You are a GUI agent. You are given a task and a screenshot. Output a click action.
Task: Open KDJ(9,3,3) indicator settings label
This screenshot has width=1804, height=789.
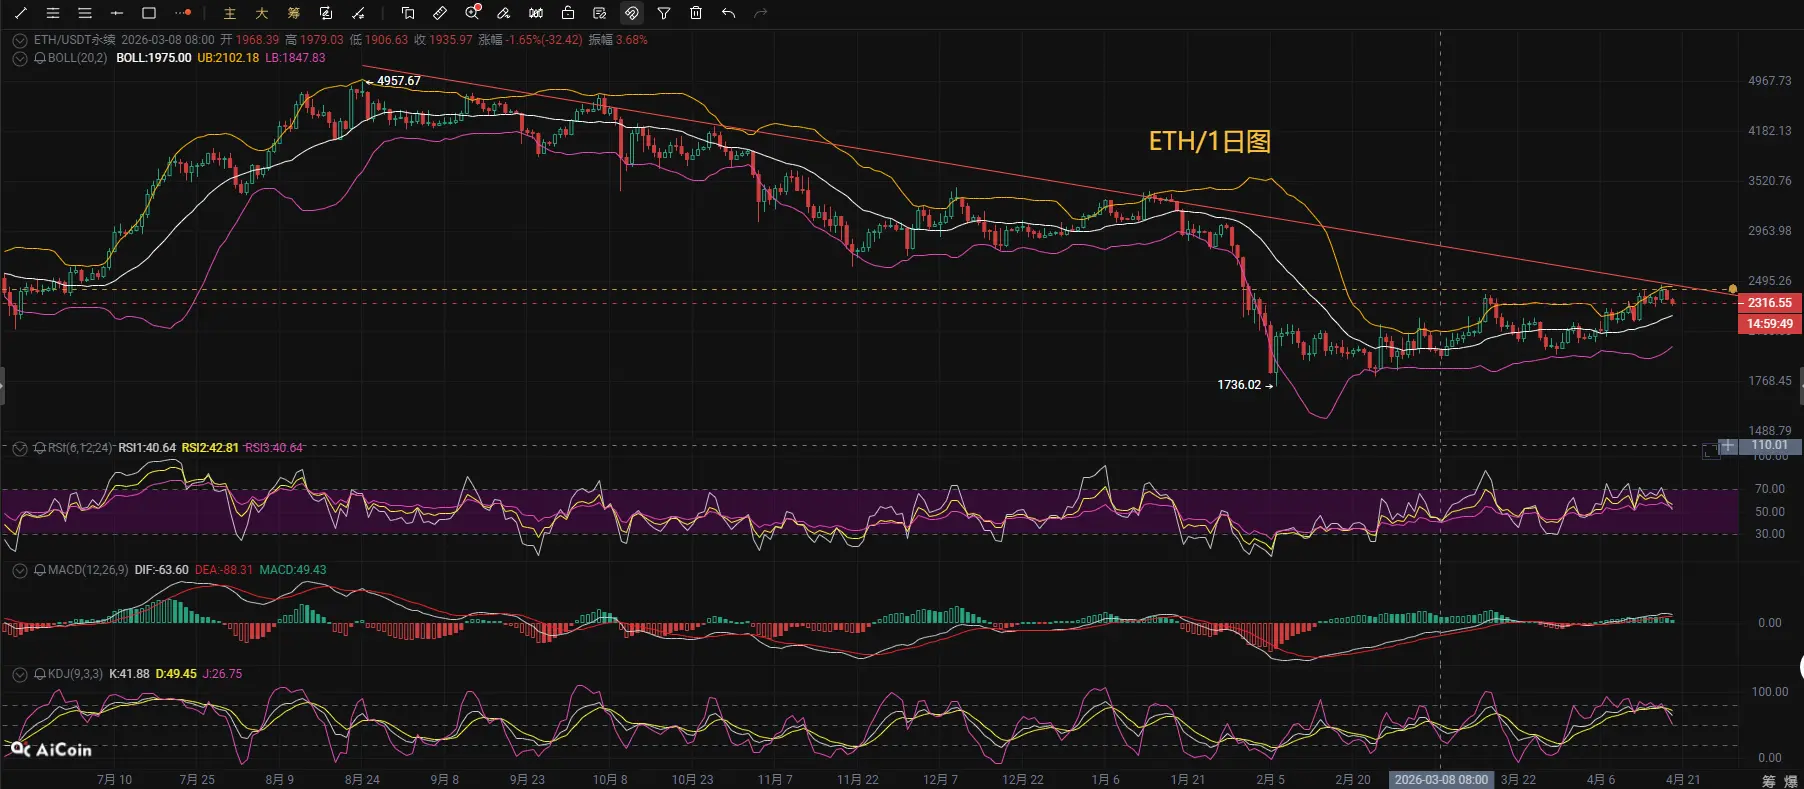click(x=75, y=674)
